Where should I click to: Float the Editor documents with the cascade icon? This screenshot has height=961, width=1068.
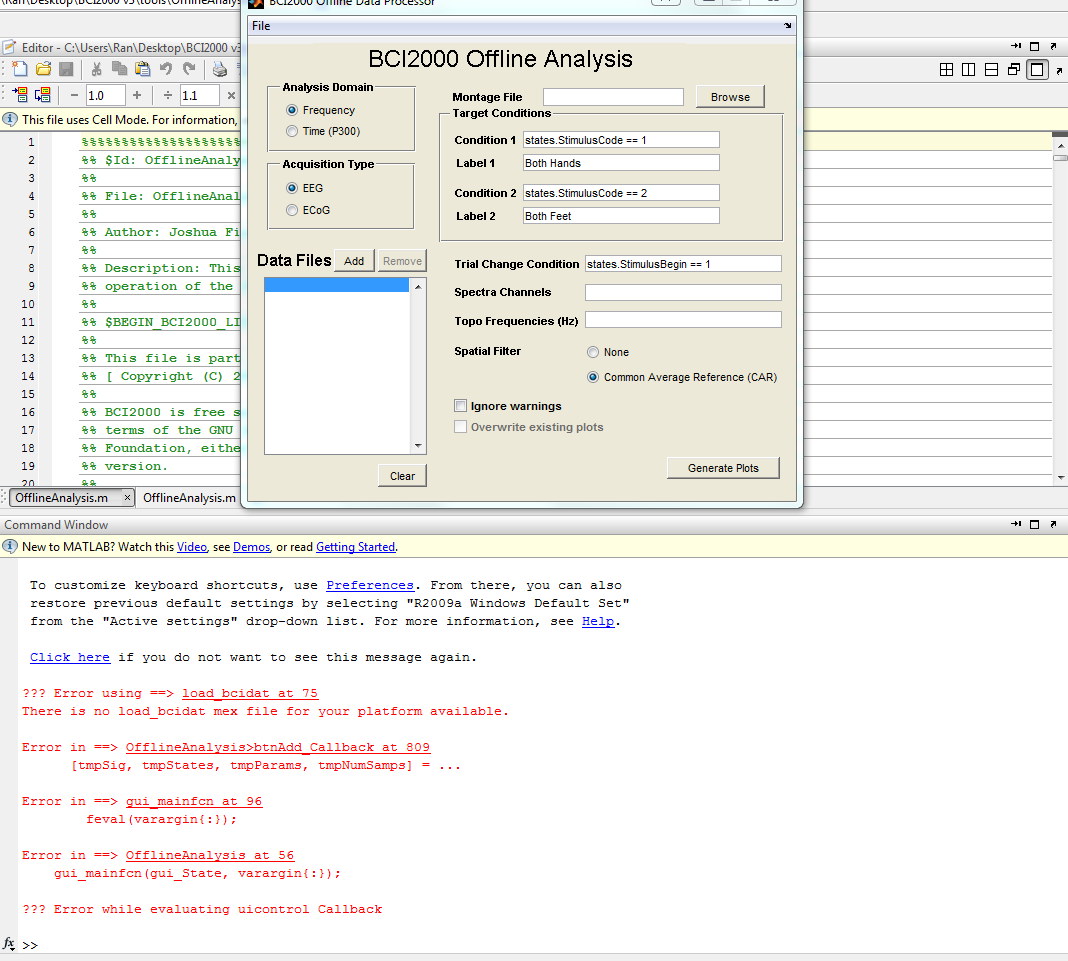1014,69
